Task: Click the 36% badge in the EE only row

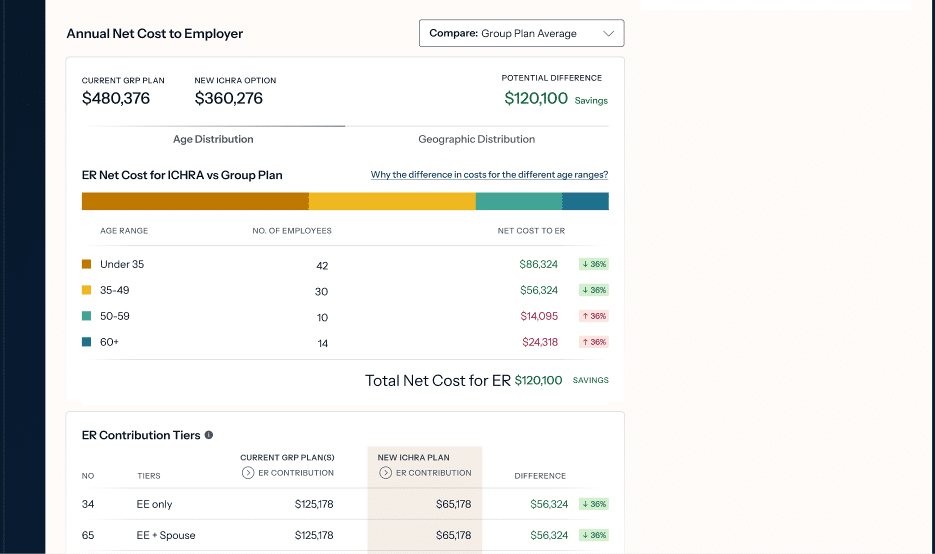Action: (x=594, y=504)
